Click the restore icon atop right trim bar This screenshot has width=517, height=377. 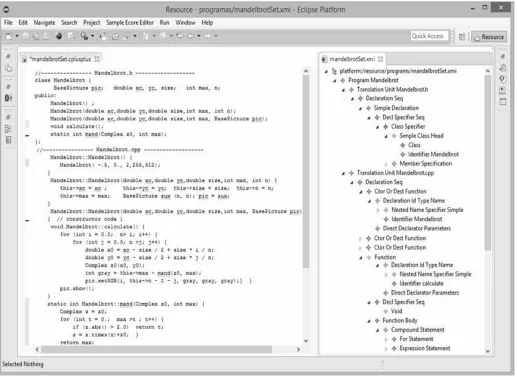pyautogui.click(x=503, y=57)
